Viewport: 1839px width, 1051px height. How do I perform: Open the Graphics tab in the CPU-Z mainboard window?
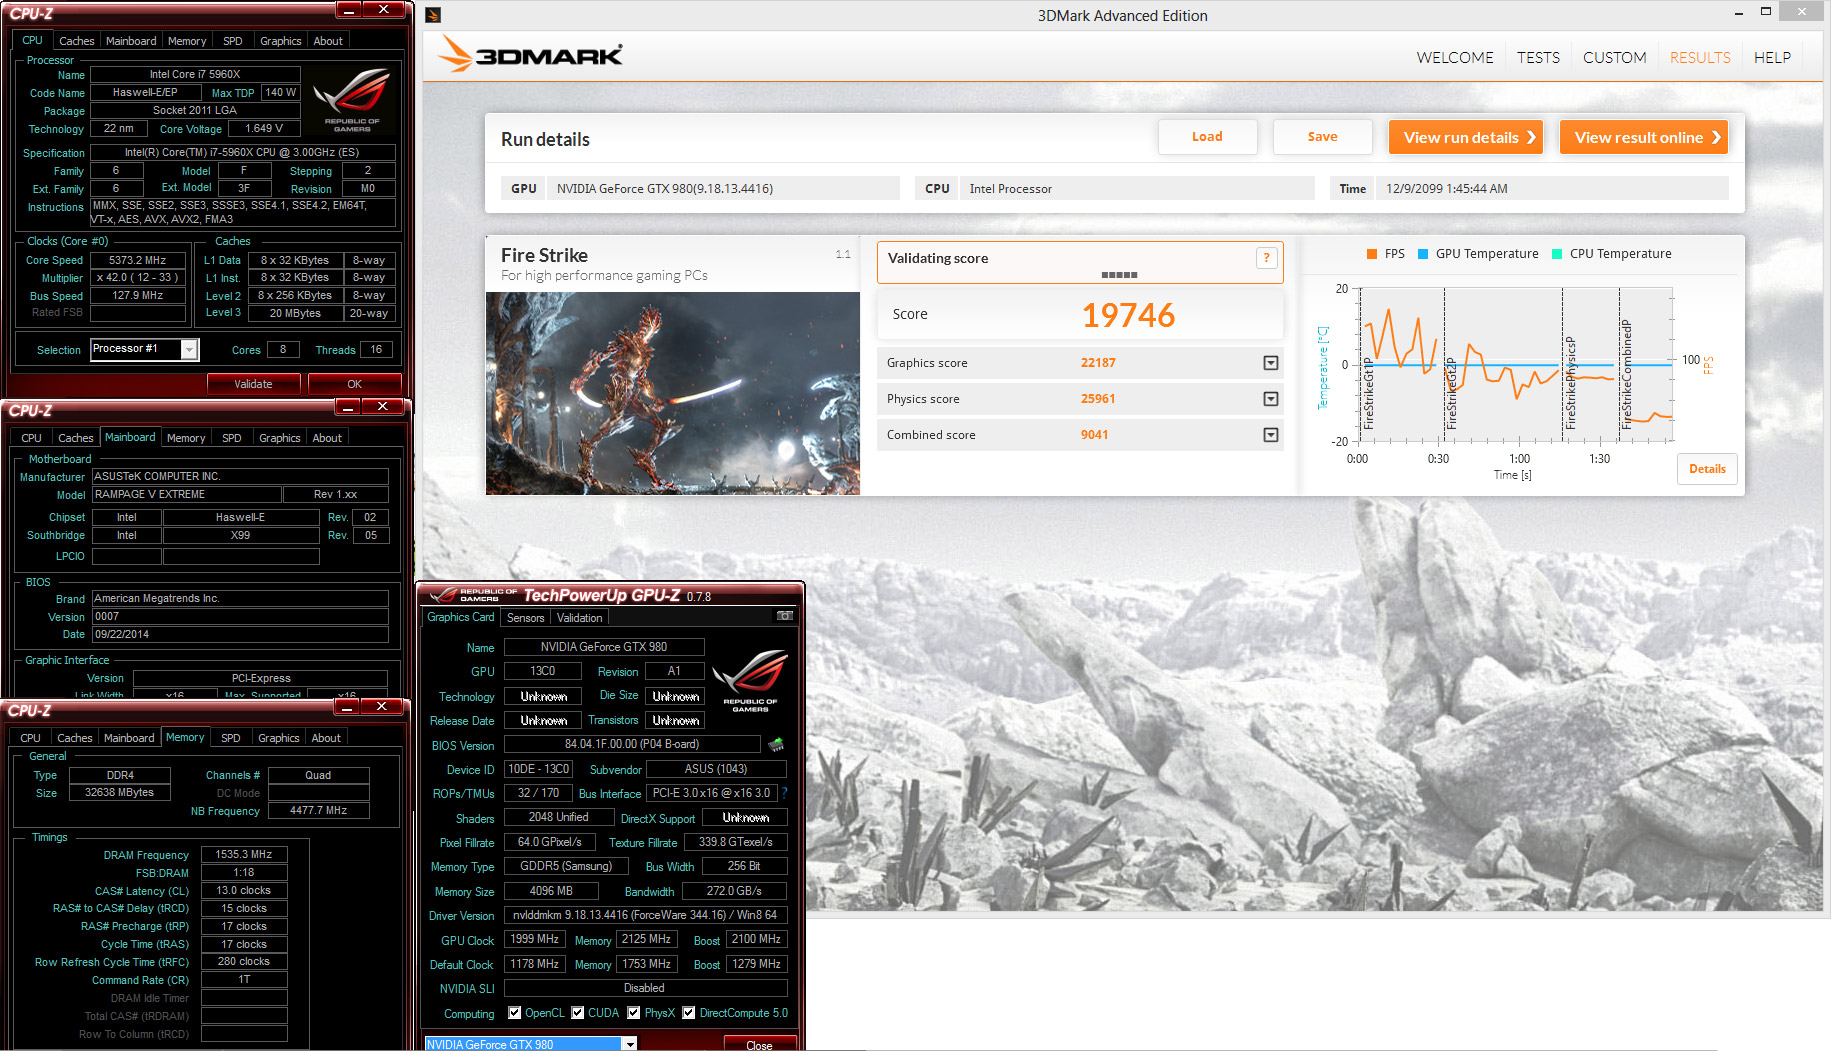pos(280,438)
